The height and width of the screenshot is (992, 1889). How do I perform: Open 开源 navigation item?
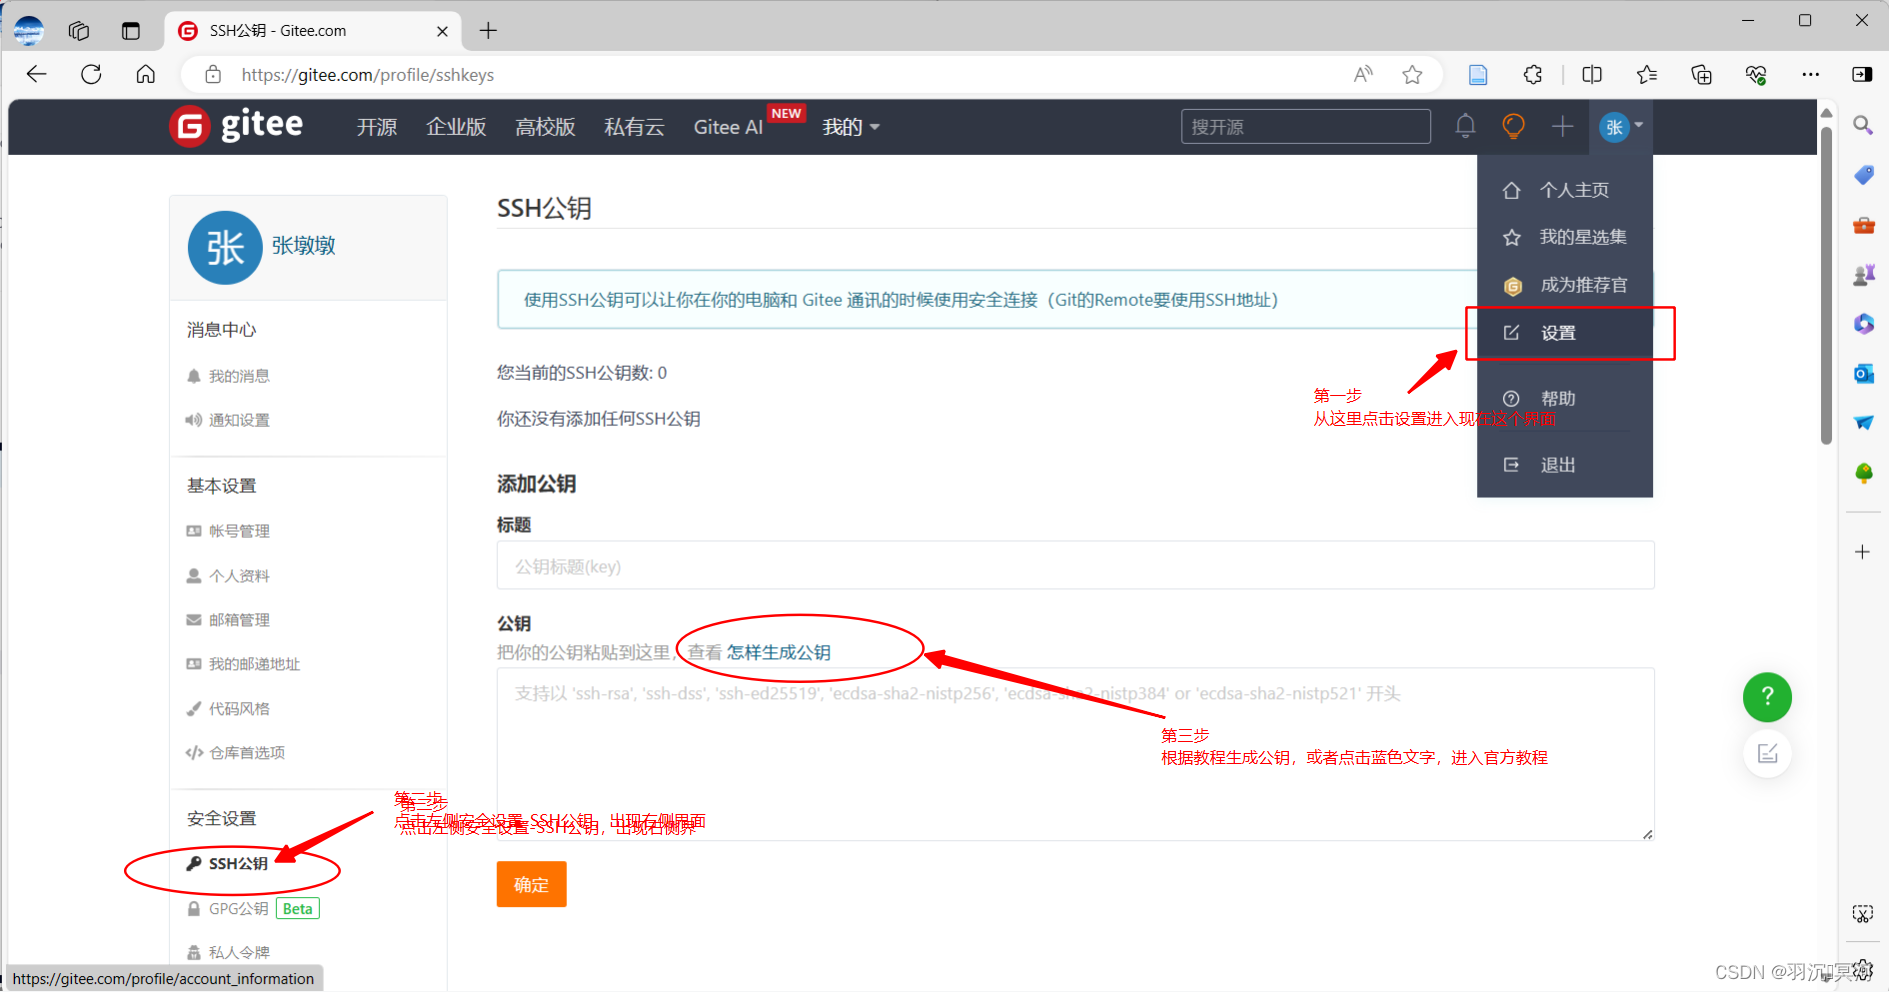(x=377, y=127)
